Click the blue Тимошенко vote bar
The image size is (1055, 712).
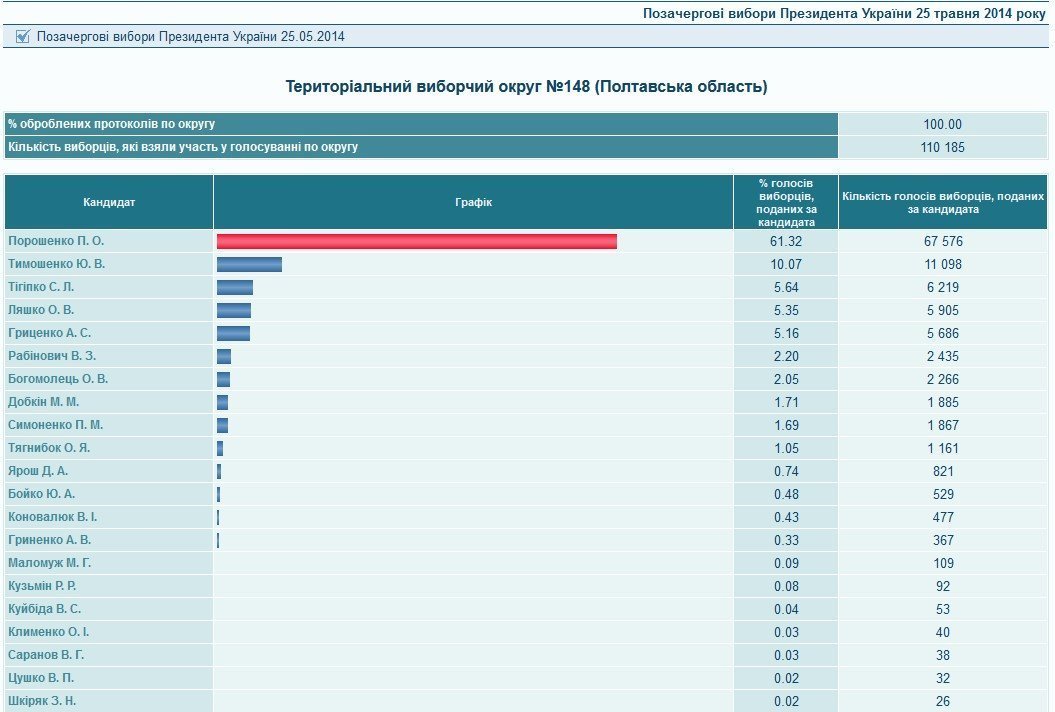(249, 264)
